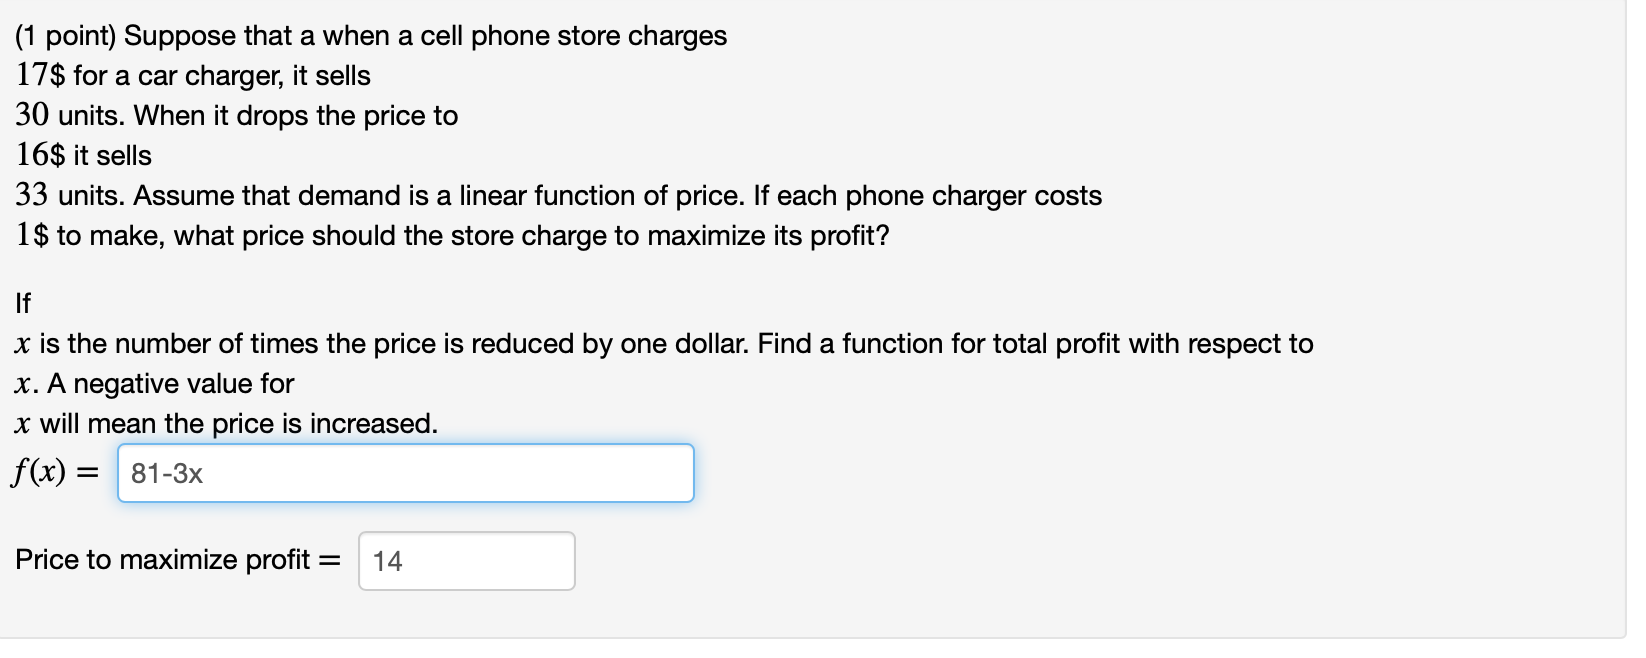The height and width of the screenshot is (658, 1646).
Task: Select the Price to maximize profit input box
Action: [x=466, y=561]
